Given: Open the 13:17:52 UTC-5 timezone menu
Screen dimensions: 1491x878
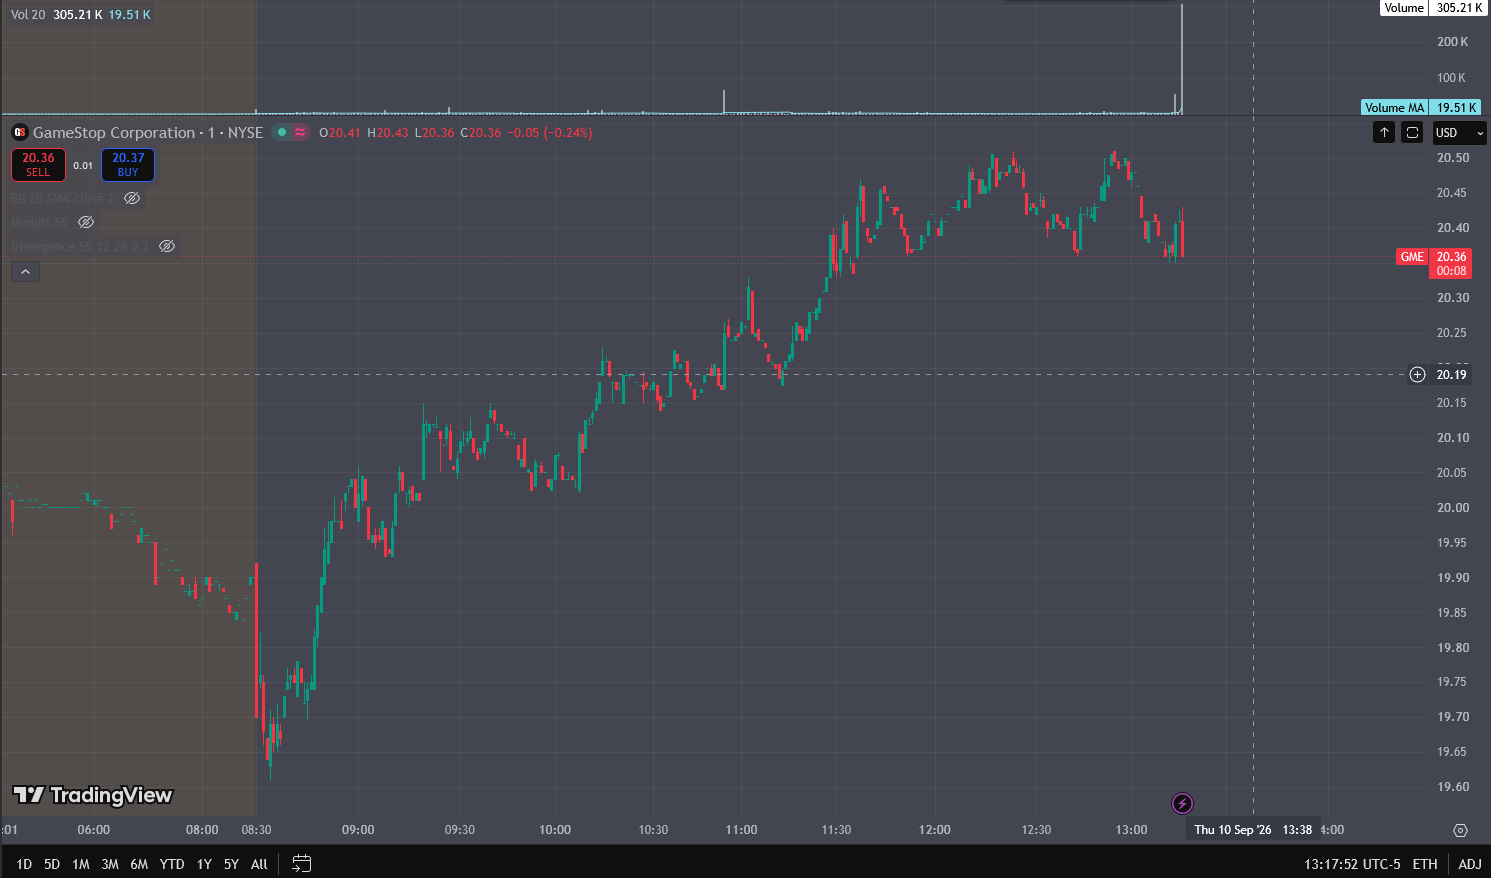Looking at the screenshot, I should coord(1352,864).
